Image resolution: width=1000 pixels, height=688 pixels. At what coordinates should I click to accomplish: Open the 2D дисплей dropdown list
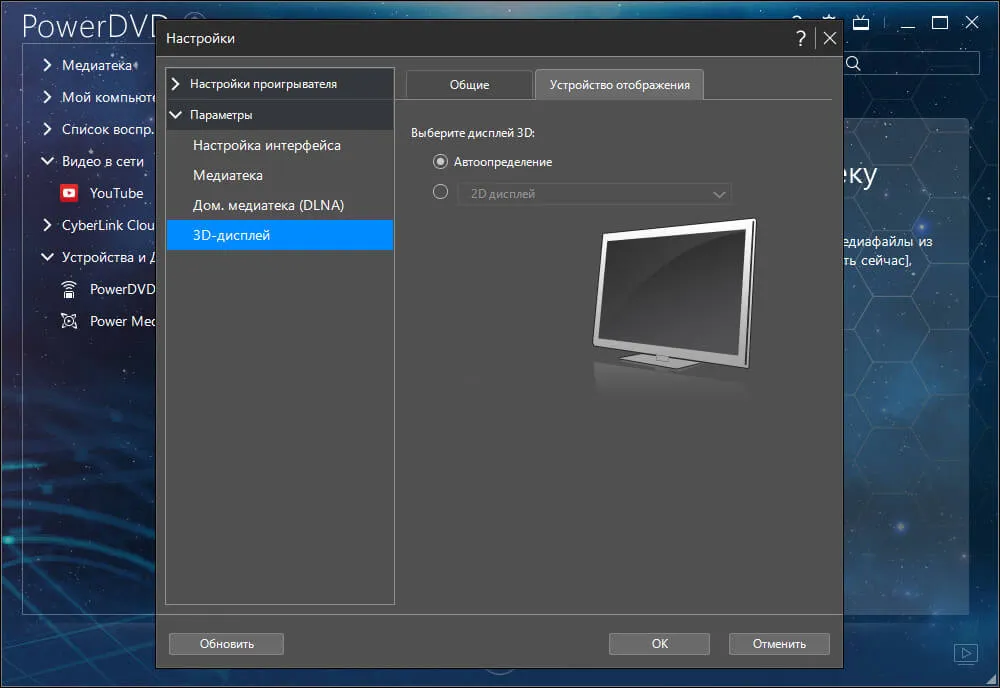click(x=594, y=194)
